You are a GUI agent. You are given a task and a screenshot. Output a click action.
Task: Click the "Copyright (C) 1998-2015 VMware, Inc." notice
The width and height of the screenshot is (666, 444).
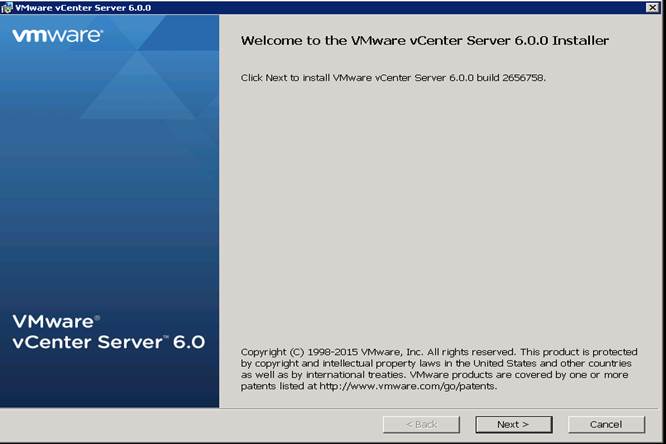[x=439, y=369]
